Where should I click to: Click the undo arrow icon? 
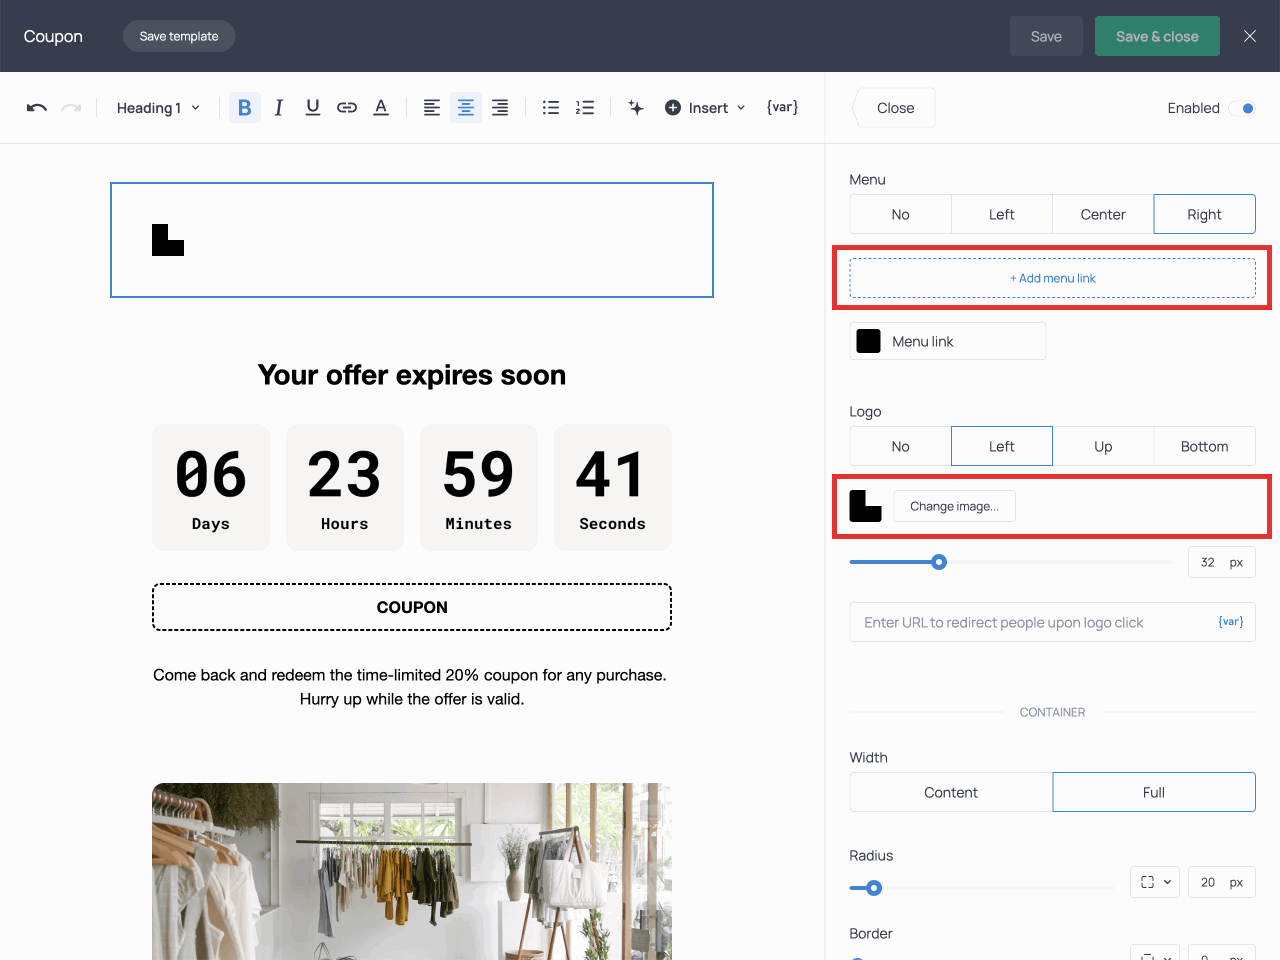coord(37,108)
